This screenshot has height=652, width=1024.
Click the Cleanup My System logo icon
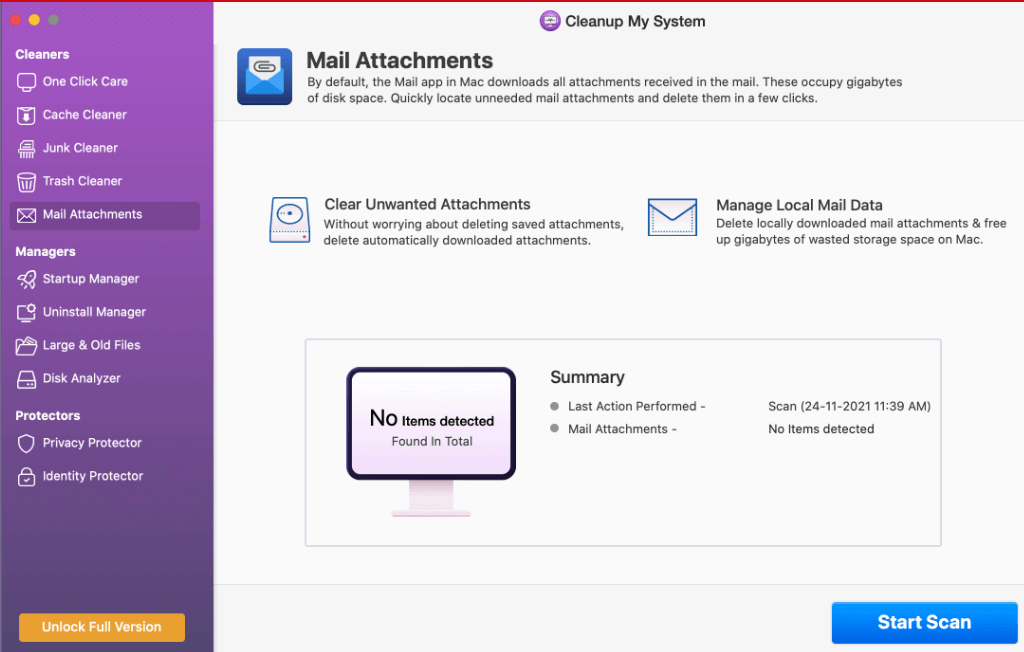click(550, 21)
